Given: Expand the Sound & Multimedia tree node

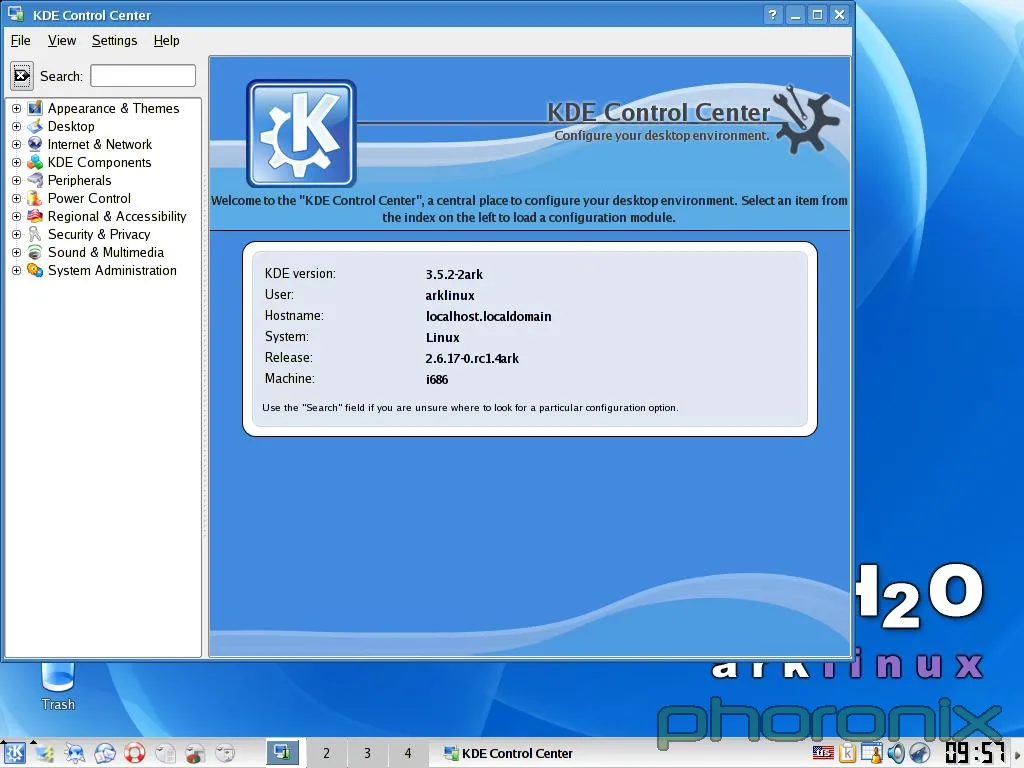Looking at the screenshot, I should point(16,252).
